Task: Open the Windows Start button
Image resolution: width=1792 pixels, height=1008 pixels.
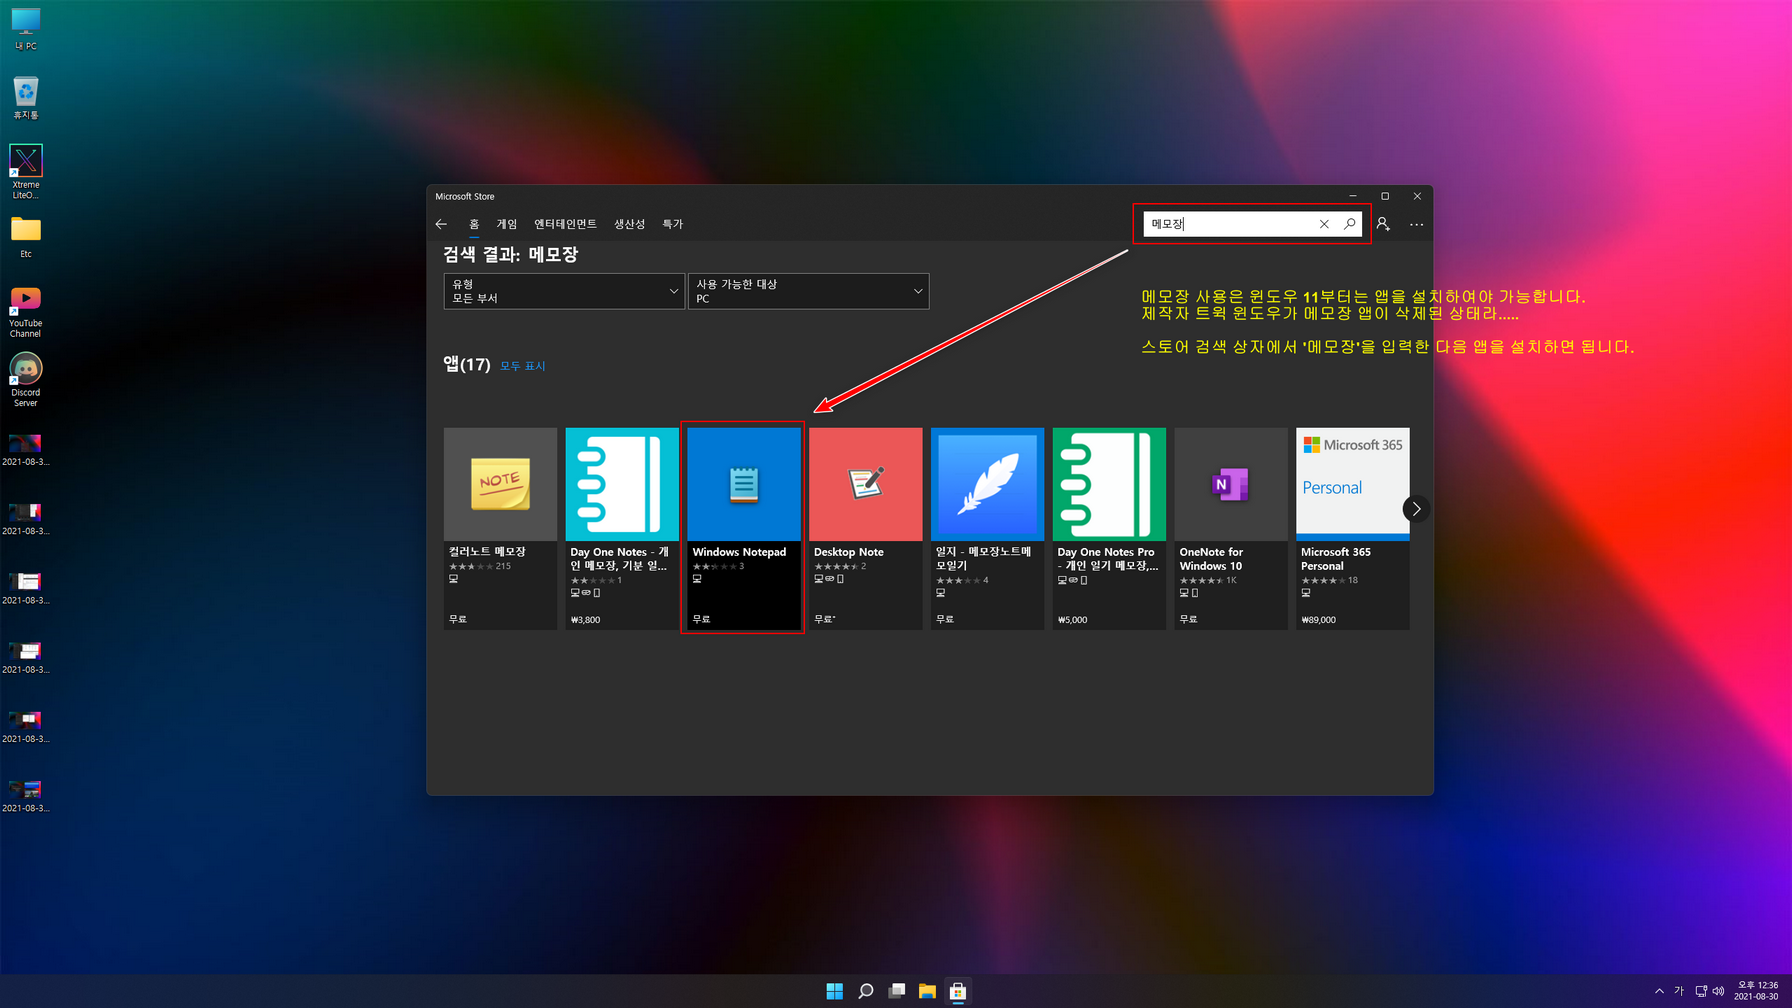Action: click(835, 991)
